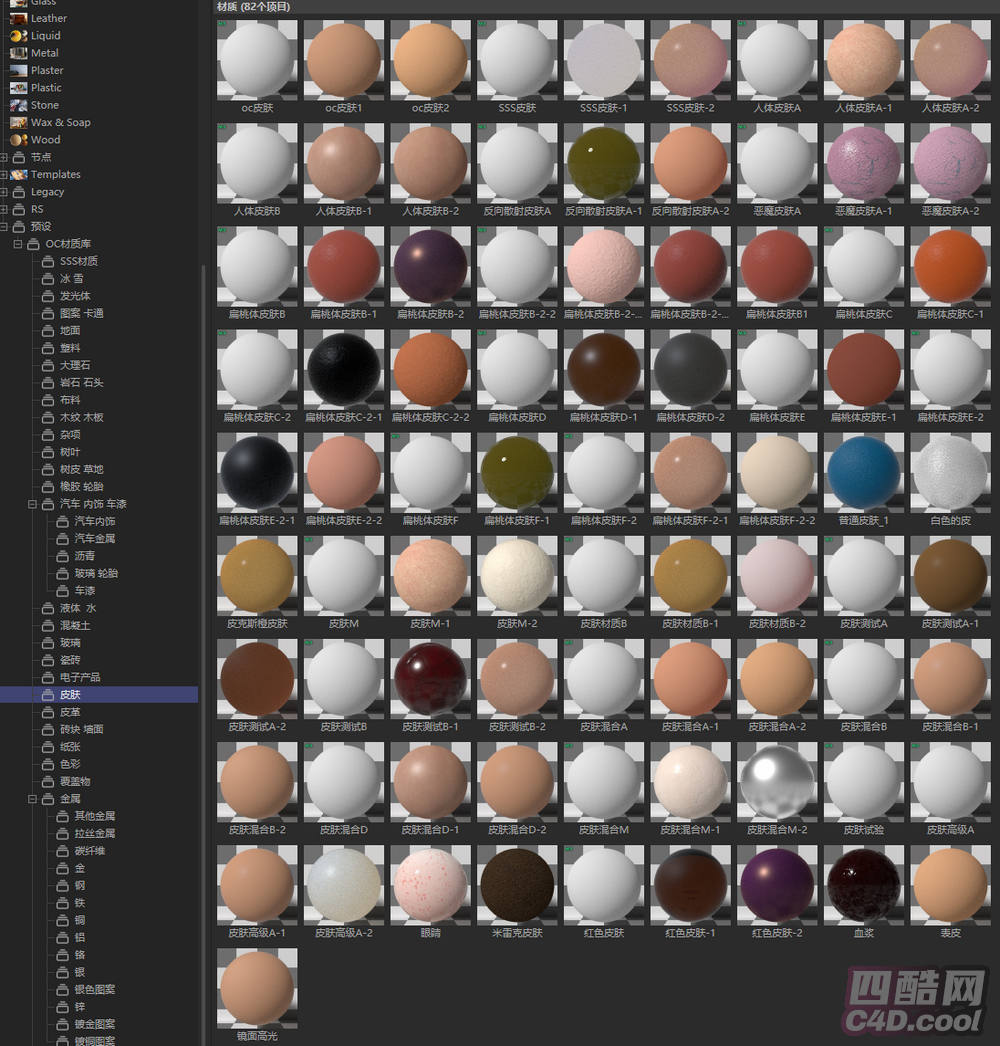Image resolution: width=1000 pixels, height=1046 pixels.
Task: Click the Metal category icon in tree
Action: [18, 53]
